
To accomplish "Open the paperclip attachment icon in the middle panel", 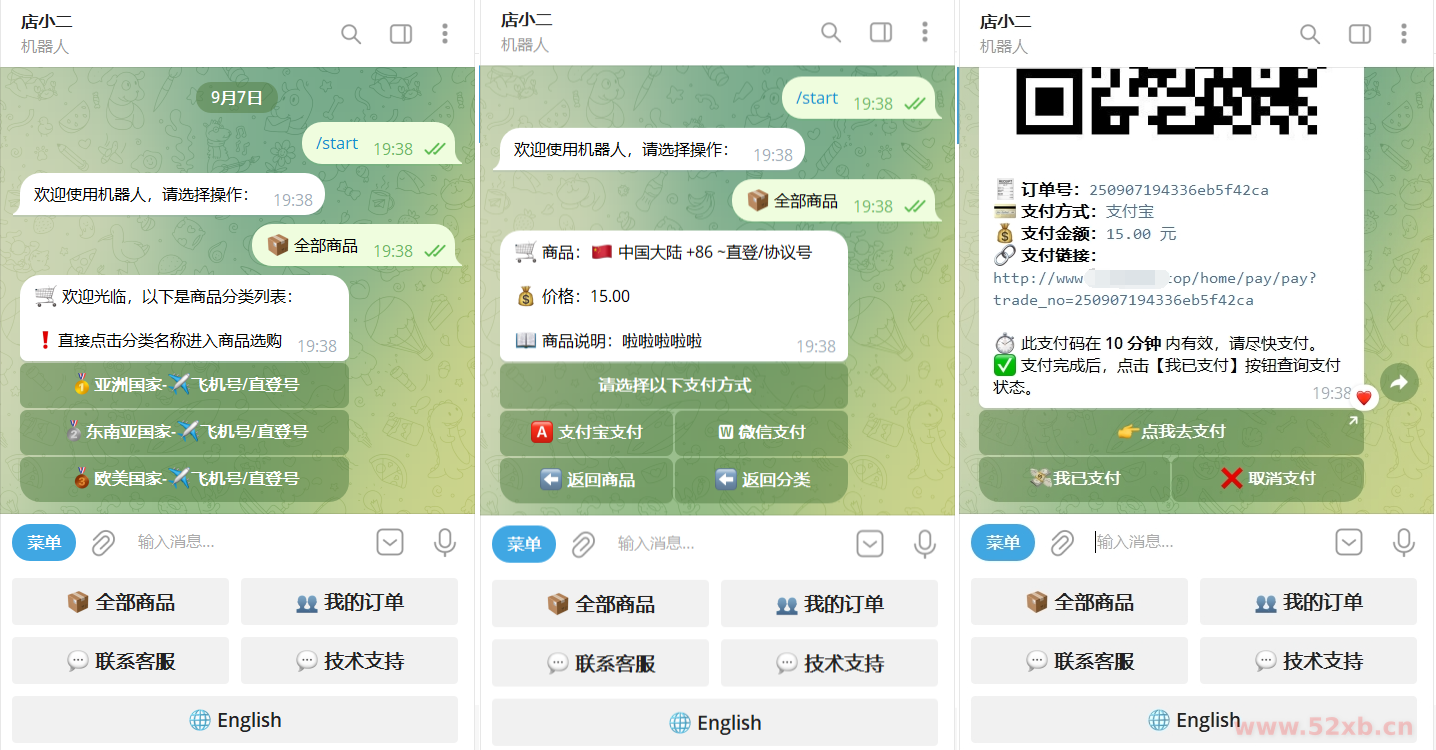I will coord(583,543).
